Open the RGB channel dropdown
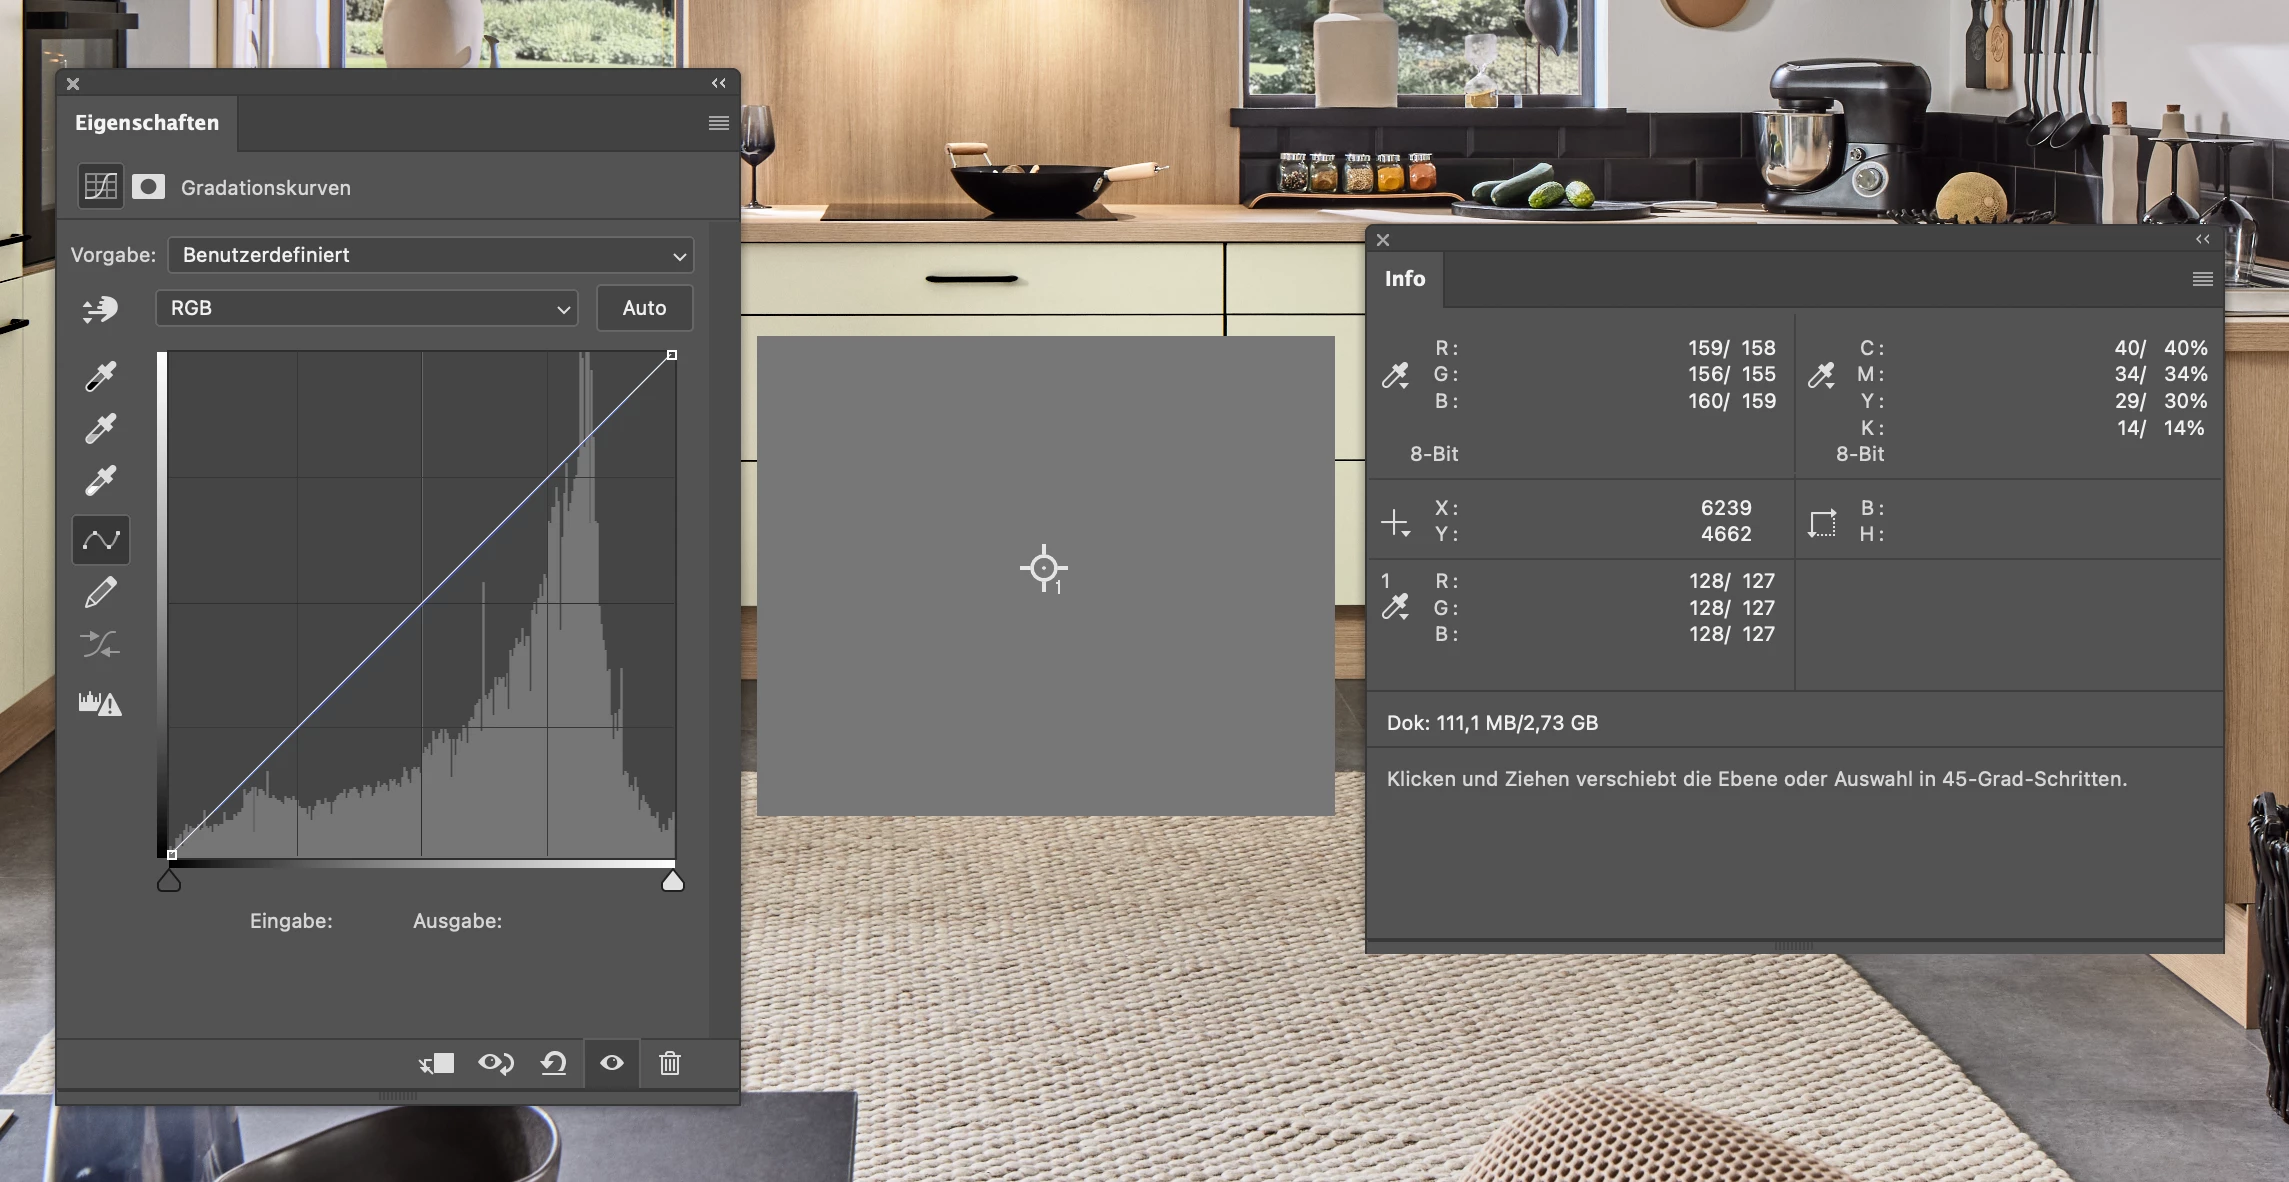Image resolution: width=2289 pixels, height=1182 pixels. [367, 308]
